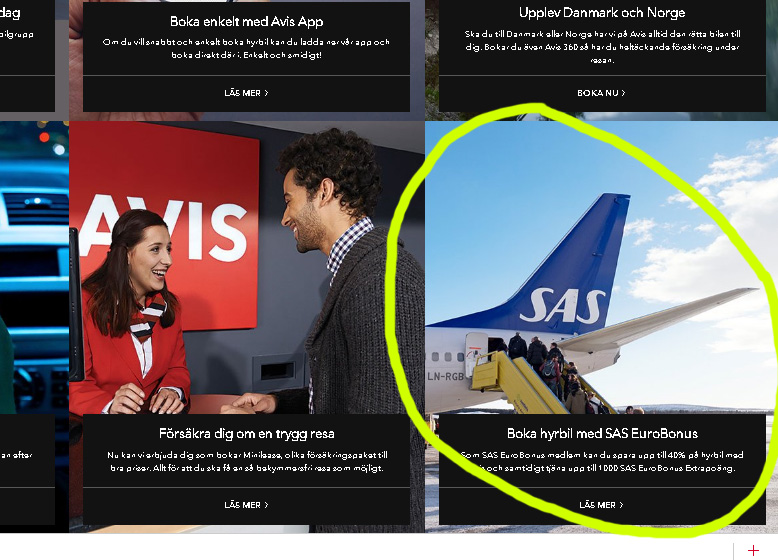778x560 pixels.
Task: Click the heading Upplev Danmark och Norge
Action: tap(602, 13)
